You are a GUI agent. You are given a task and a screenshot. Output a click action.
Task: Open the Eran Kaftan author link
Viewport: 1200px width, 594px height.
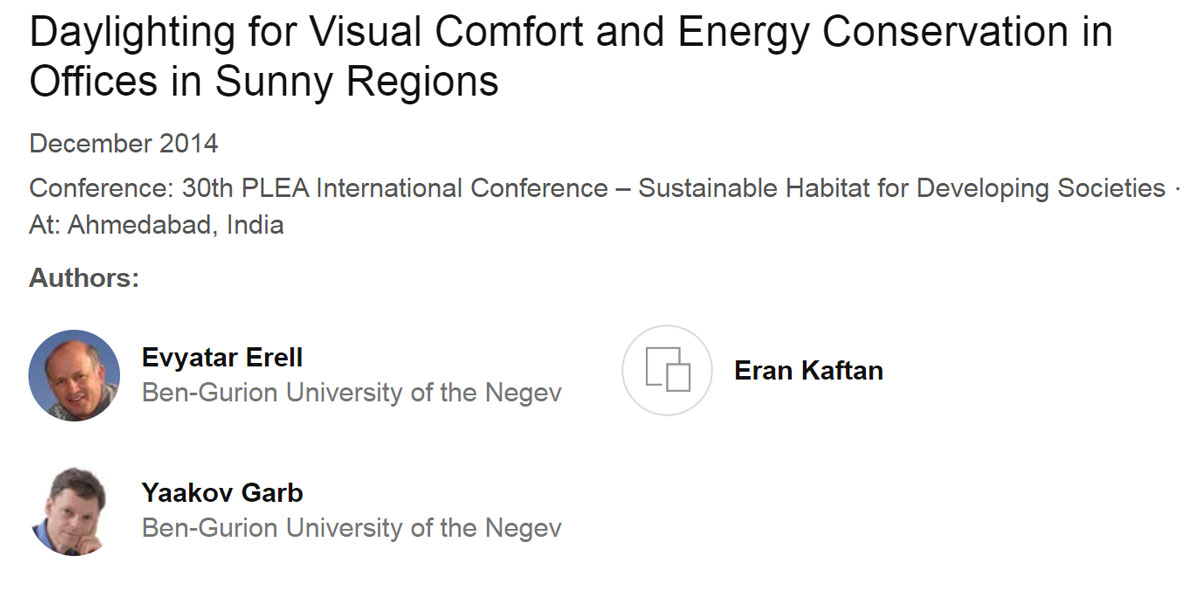(x=808, y=371)
